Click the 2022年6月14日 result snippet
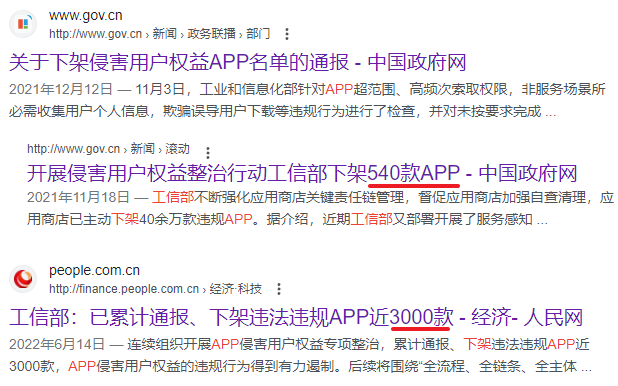618x386 pixels. (300, 355)
